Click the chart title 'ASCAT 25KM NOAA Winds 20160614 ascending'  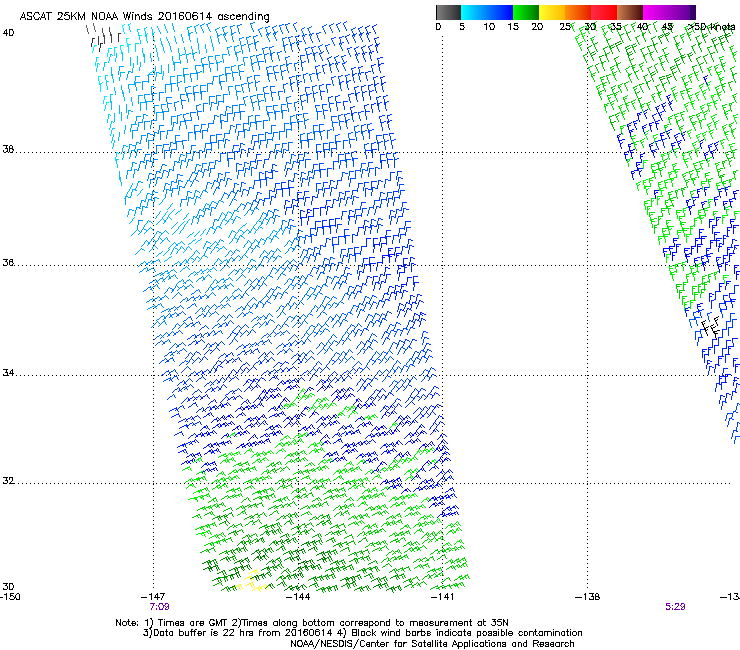144,17
